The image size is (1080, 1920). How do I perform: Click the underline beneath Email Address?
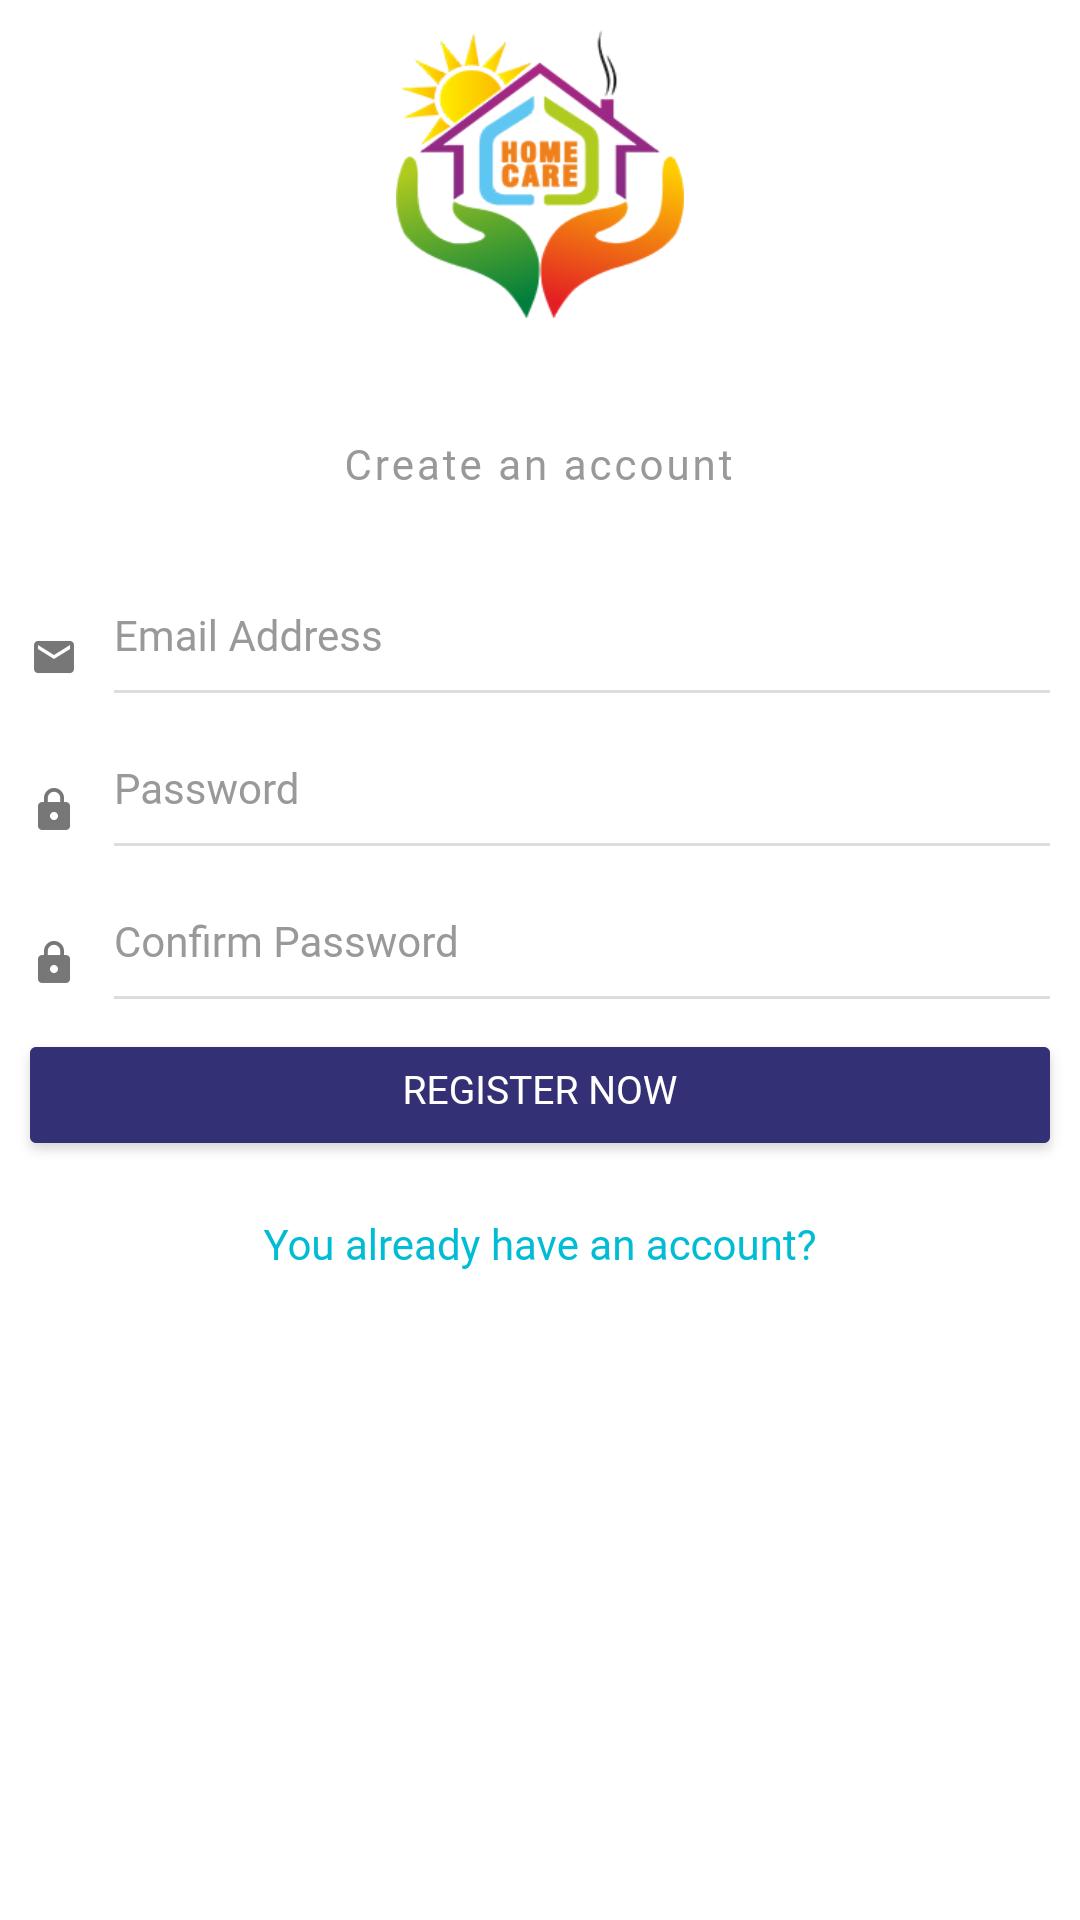point(580,691)
